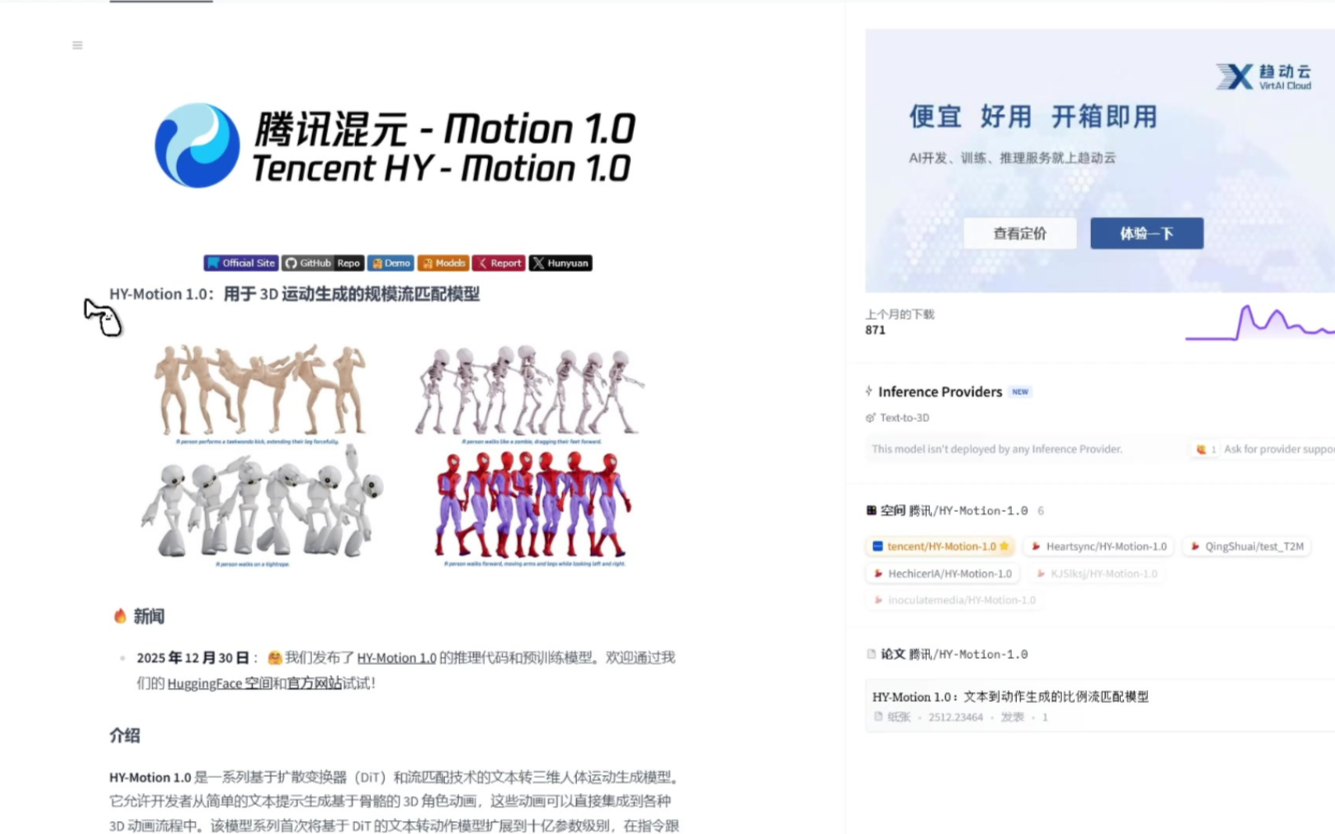Image resolution: width=1335 pixels, height=834 pixels.
Task: Follow the HuggingFace 空间 link in news
Action: pyautogui.click(x=219, y=684)
